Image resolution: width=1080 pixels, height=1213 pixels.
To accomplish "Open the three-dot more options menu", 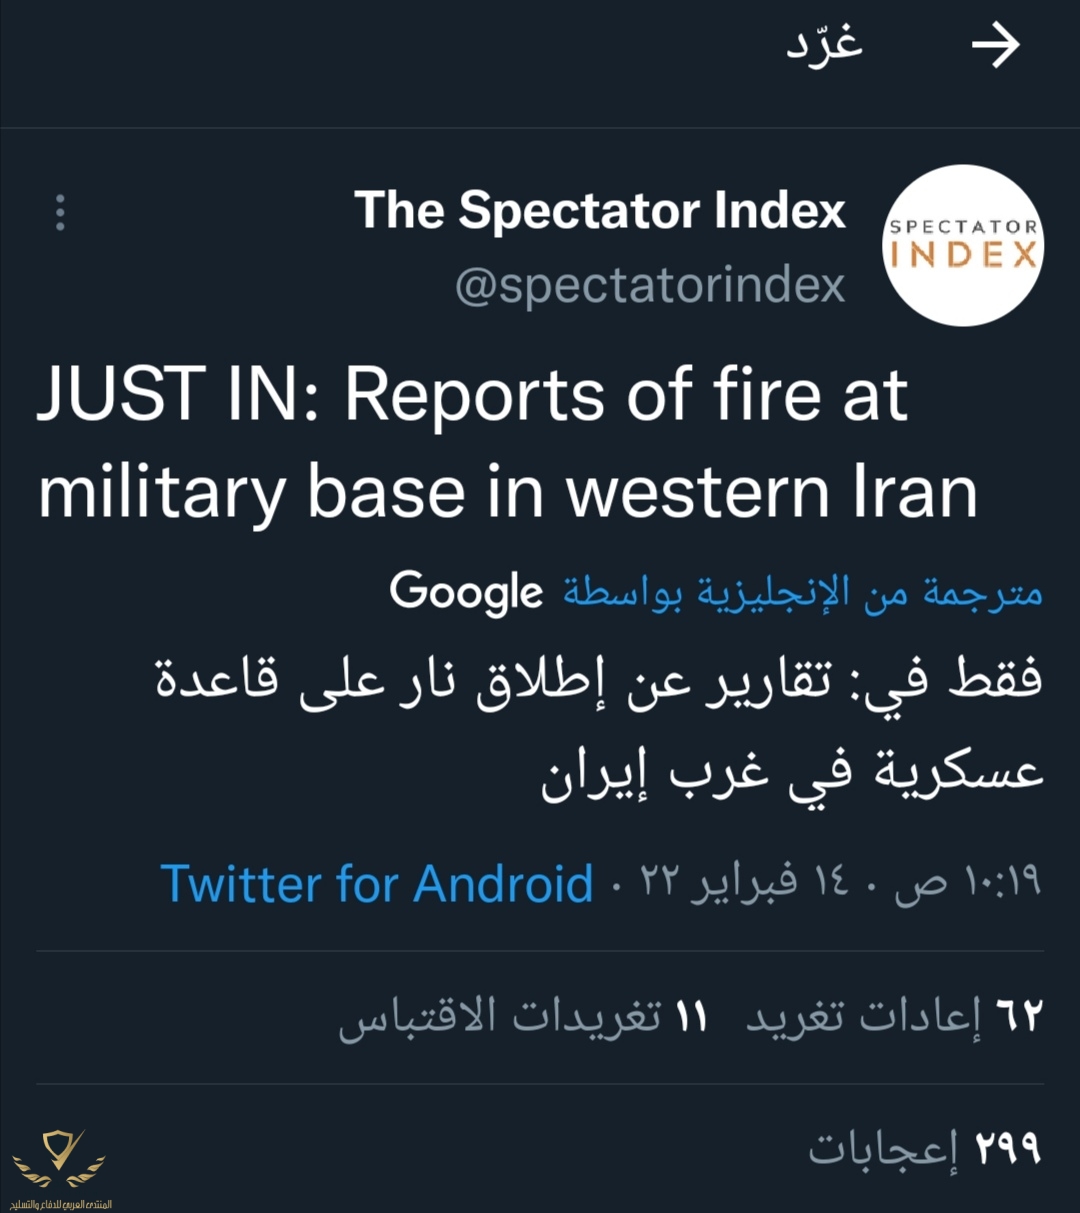I will [x=61, y=213].
